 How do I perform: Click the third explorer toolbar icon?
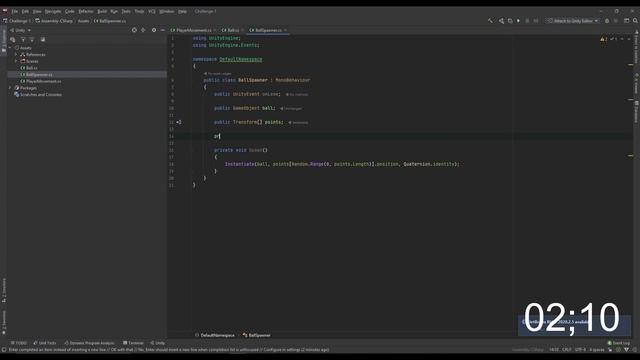[x=32, y=40]
